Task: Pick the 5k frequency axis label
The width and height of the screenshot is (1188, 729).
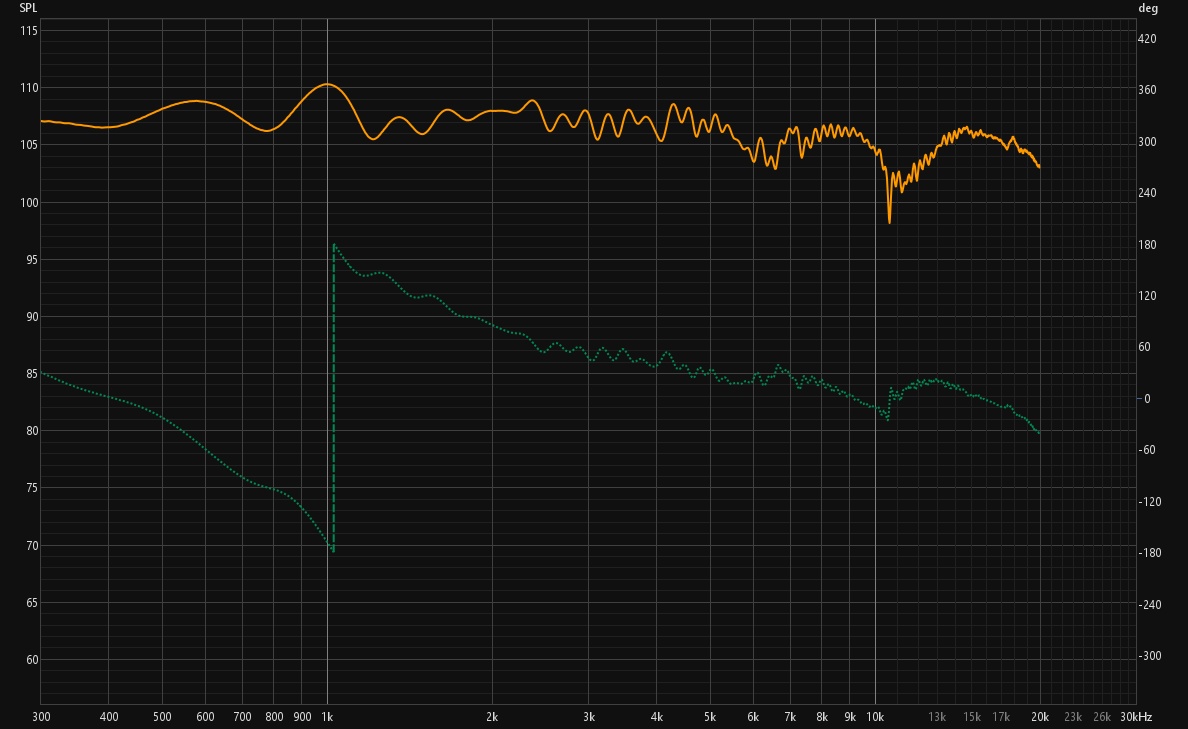Action: coord(710,717)
